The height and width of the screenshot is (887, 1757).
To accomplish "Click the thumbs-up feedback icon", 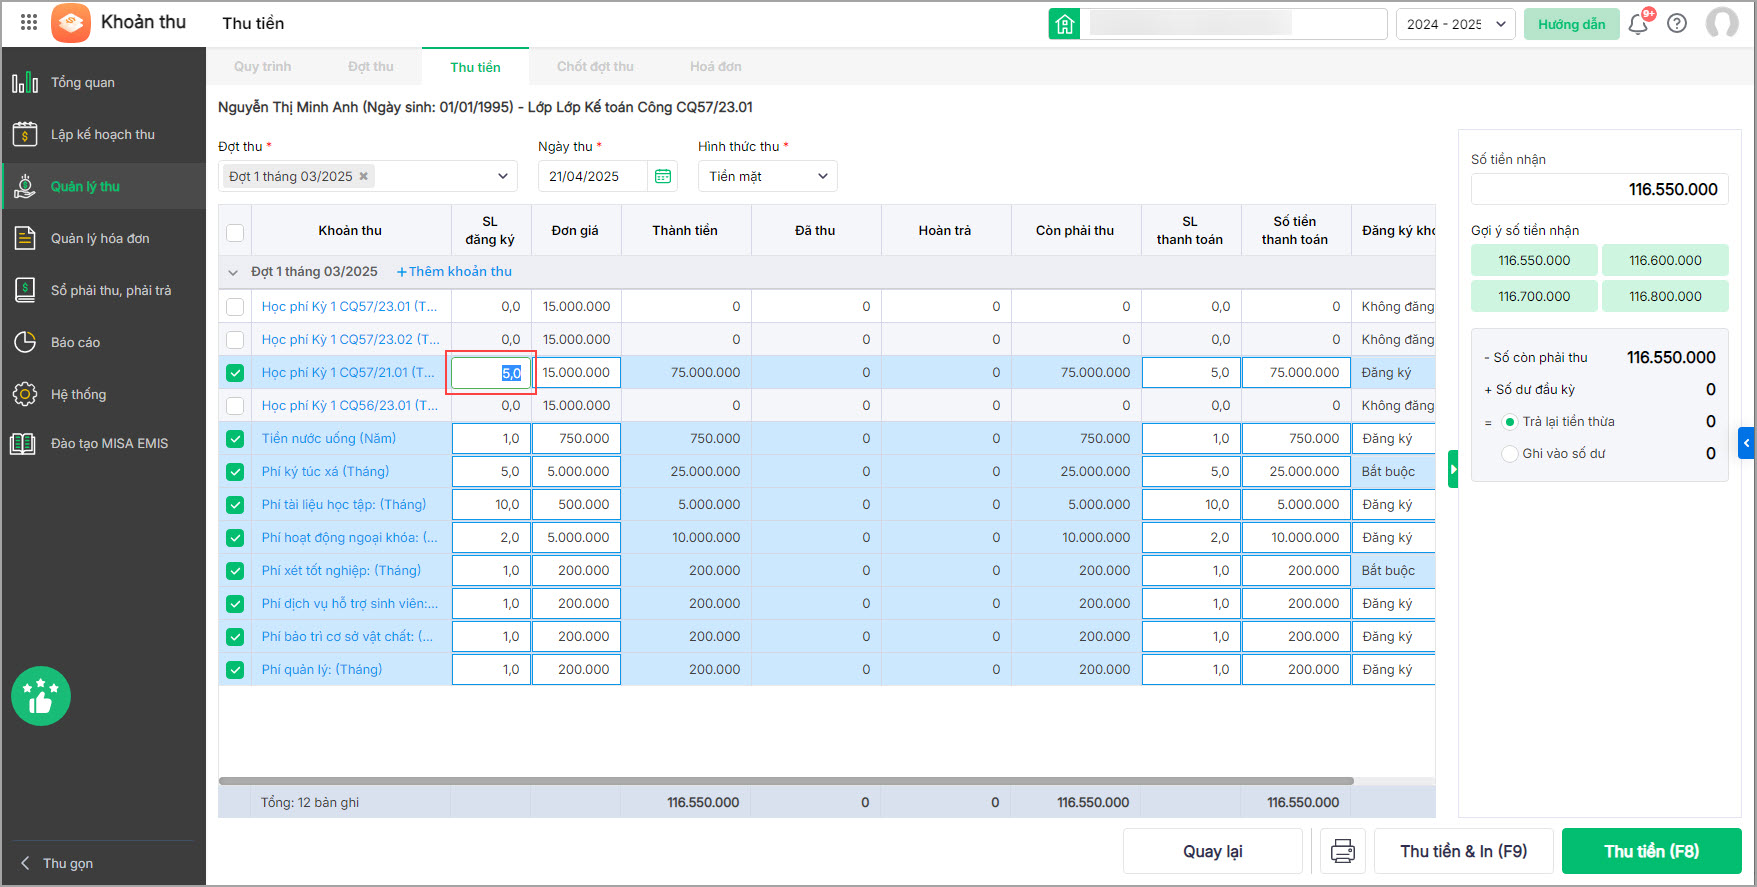I will [41, 696].
